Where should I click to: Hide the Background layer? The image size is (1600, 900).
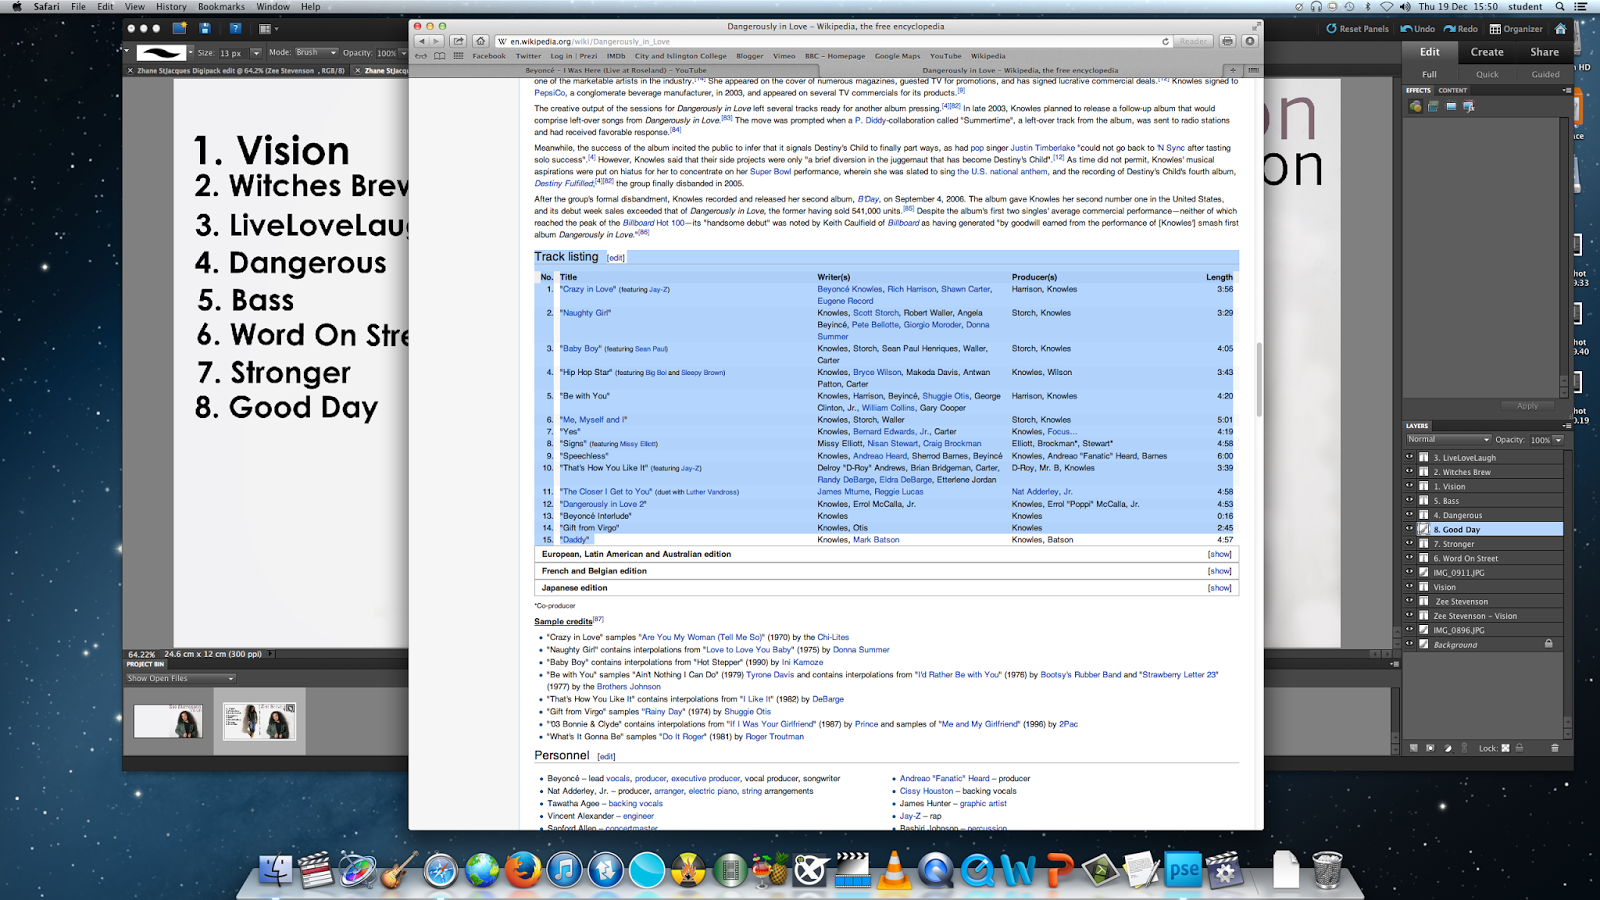[1410, 644]
